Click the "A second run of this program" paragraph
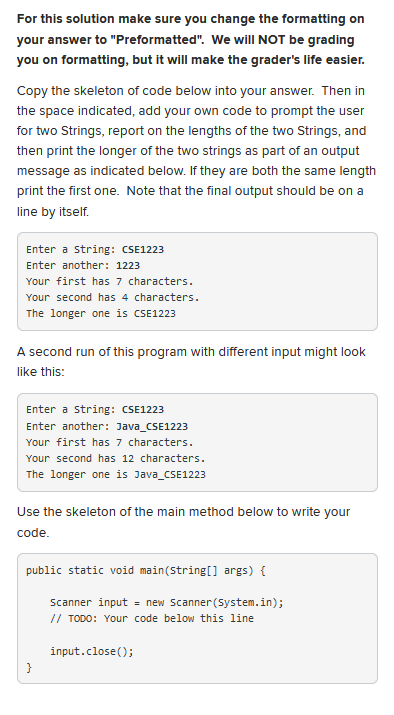The width and height of the screenshot is (394, 715). coord(191,362)
